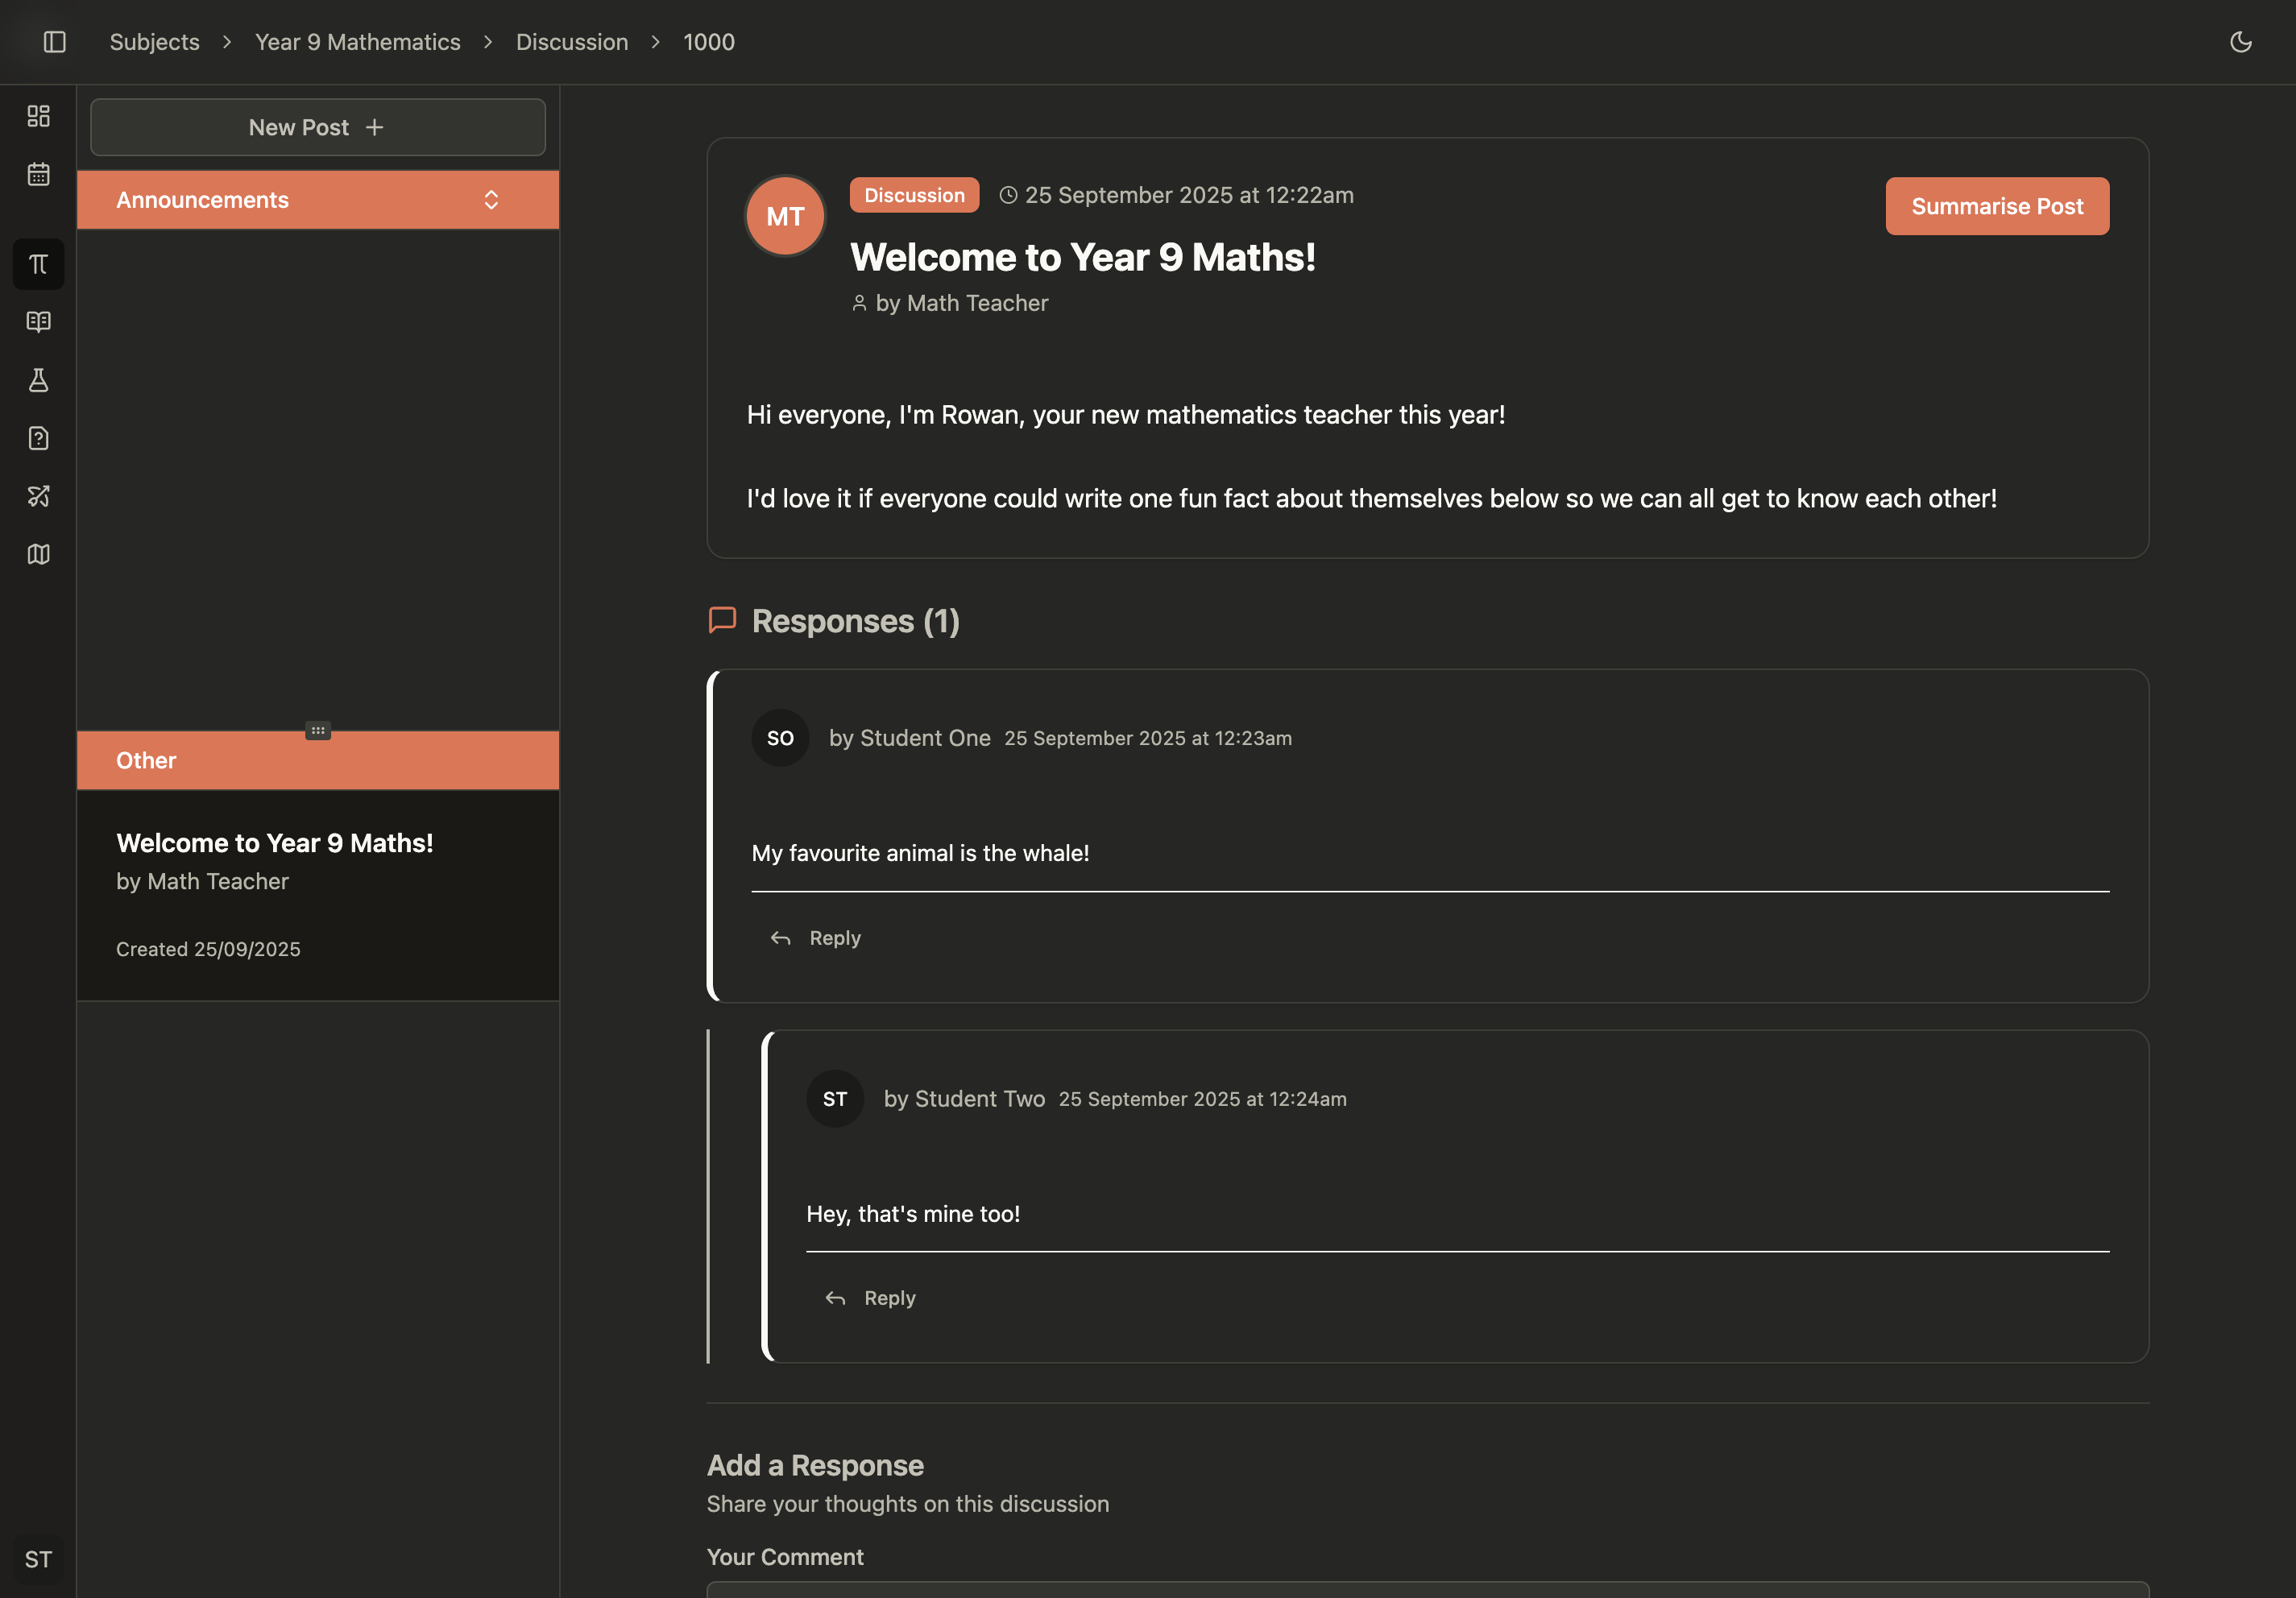The height and width of the screenshot is (1598, 2296).
Task: Click the Map icon at sidebar bottom
Action: pos(38,554)
